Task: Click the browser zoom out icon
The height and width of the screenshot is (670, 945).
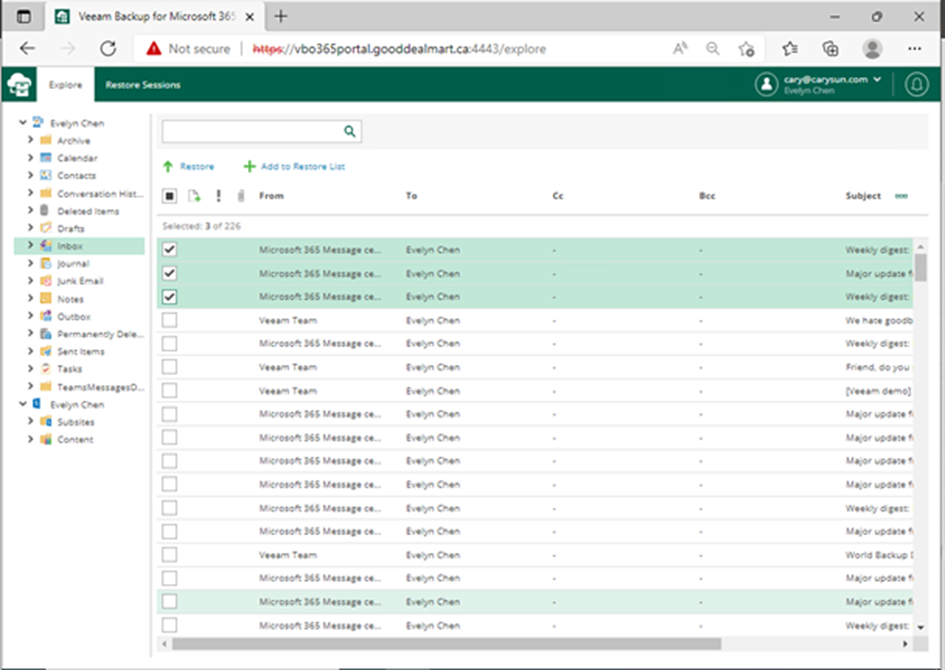Action: (713, 49)
